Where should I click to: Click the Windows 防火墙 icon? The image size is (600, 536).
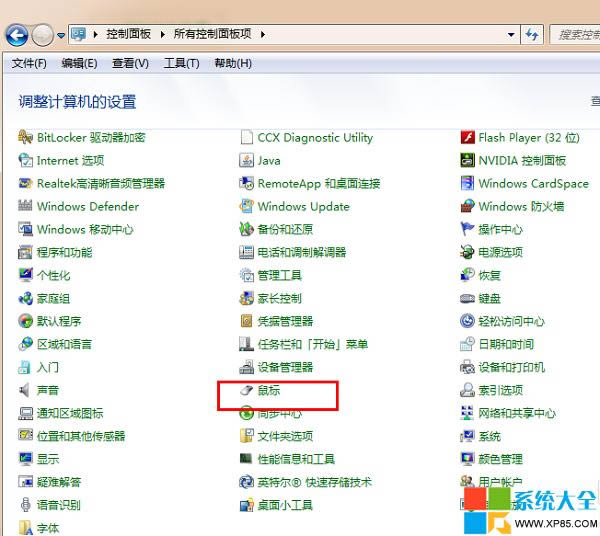pos(467,206)
